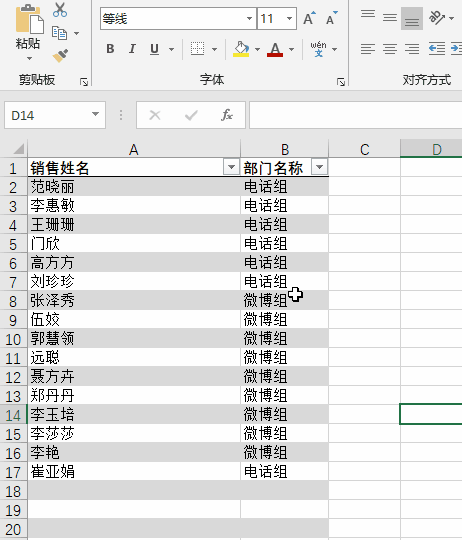Select the Format Painter brush

click(x=60, y=55)
